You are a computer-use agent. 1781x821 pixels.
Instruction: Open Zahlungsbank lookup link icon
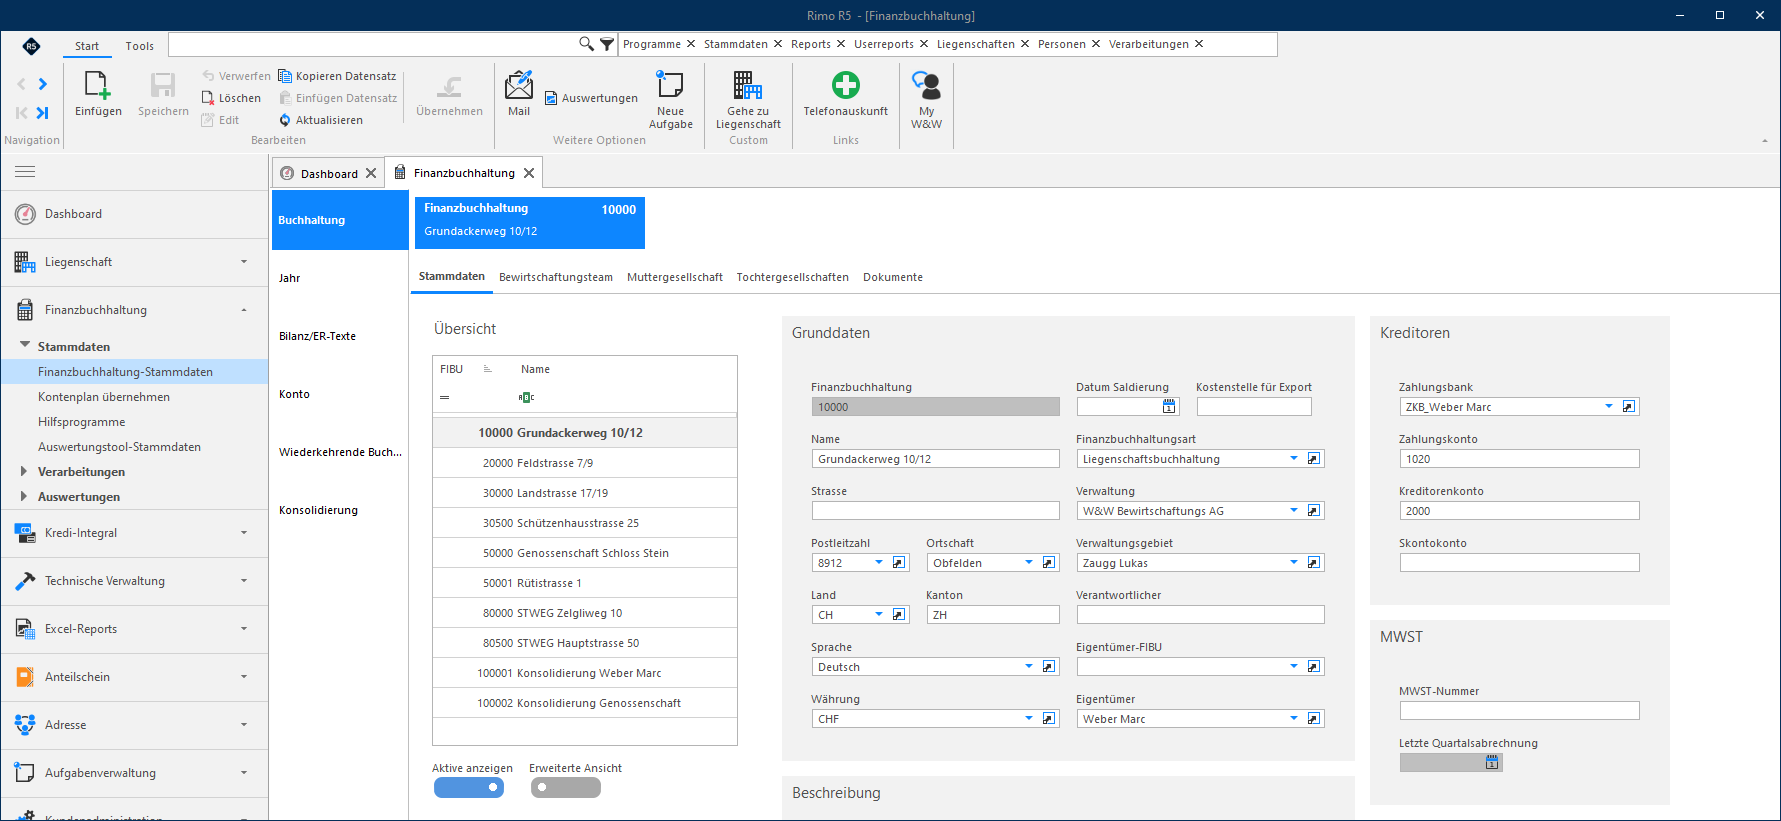pos(1629,407)
